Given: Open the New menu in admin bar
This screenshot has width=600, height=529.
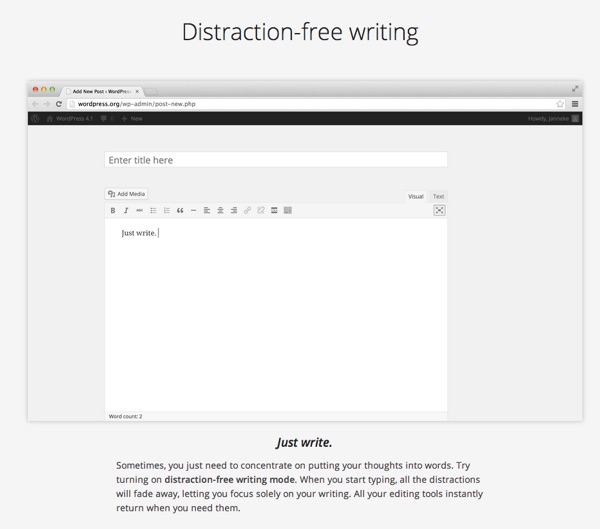Looking at the screenshot, I should coord(132,119).
